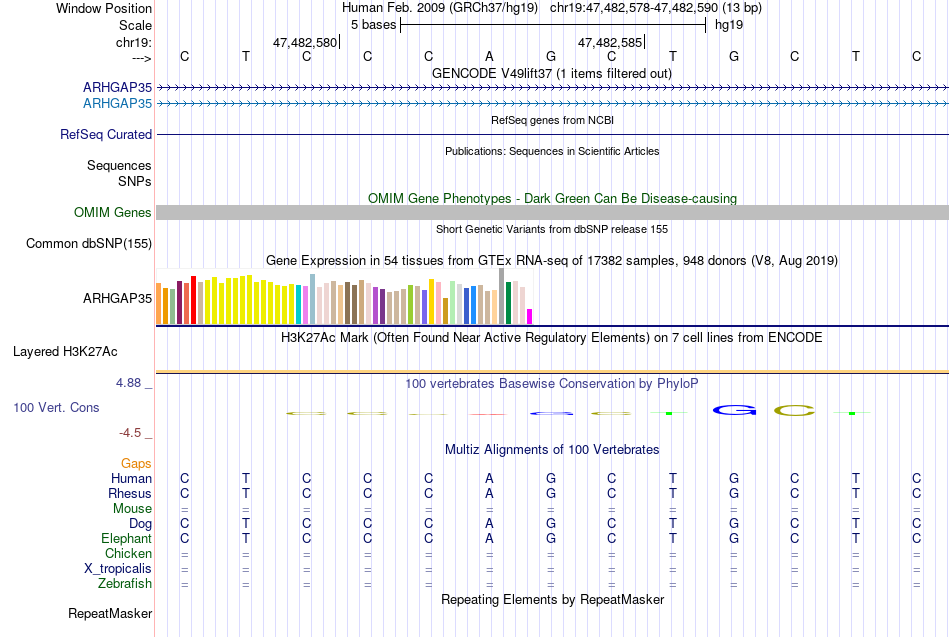Open the Layered H3K27Ac track label
The height and width of the screenshot is (637, 950).
pyautogui.click(x=65, y=352)
